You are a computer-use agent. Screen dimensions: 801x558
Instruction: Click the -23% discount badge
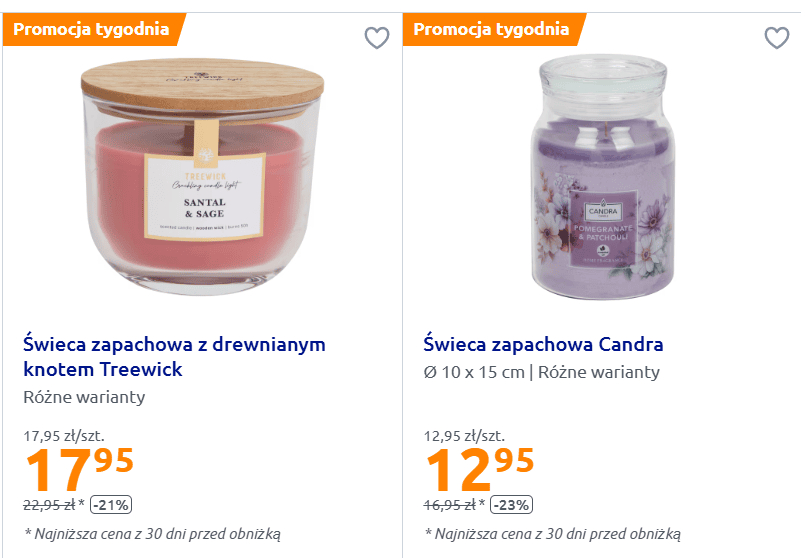511,505
